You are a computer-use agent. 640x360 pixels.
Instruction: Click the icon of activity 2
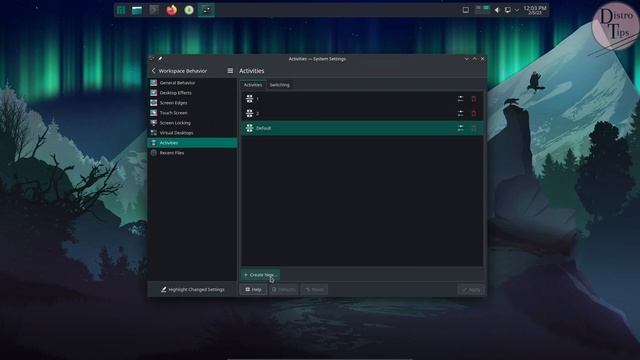point(249,113)
